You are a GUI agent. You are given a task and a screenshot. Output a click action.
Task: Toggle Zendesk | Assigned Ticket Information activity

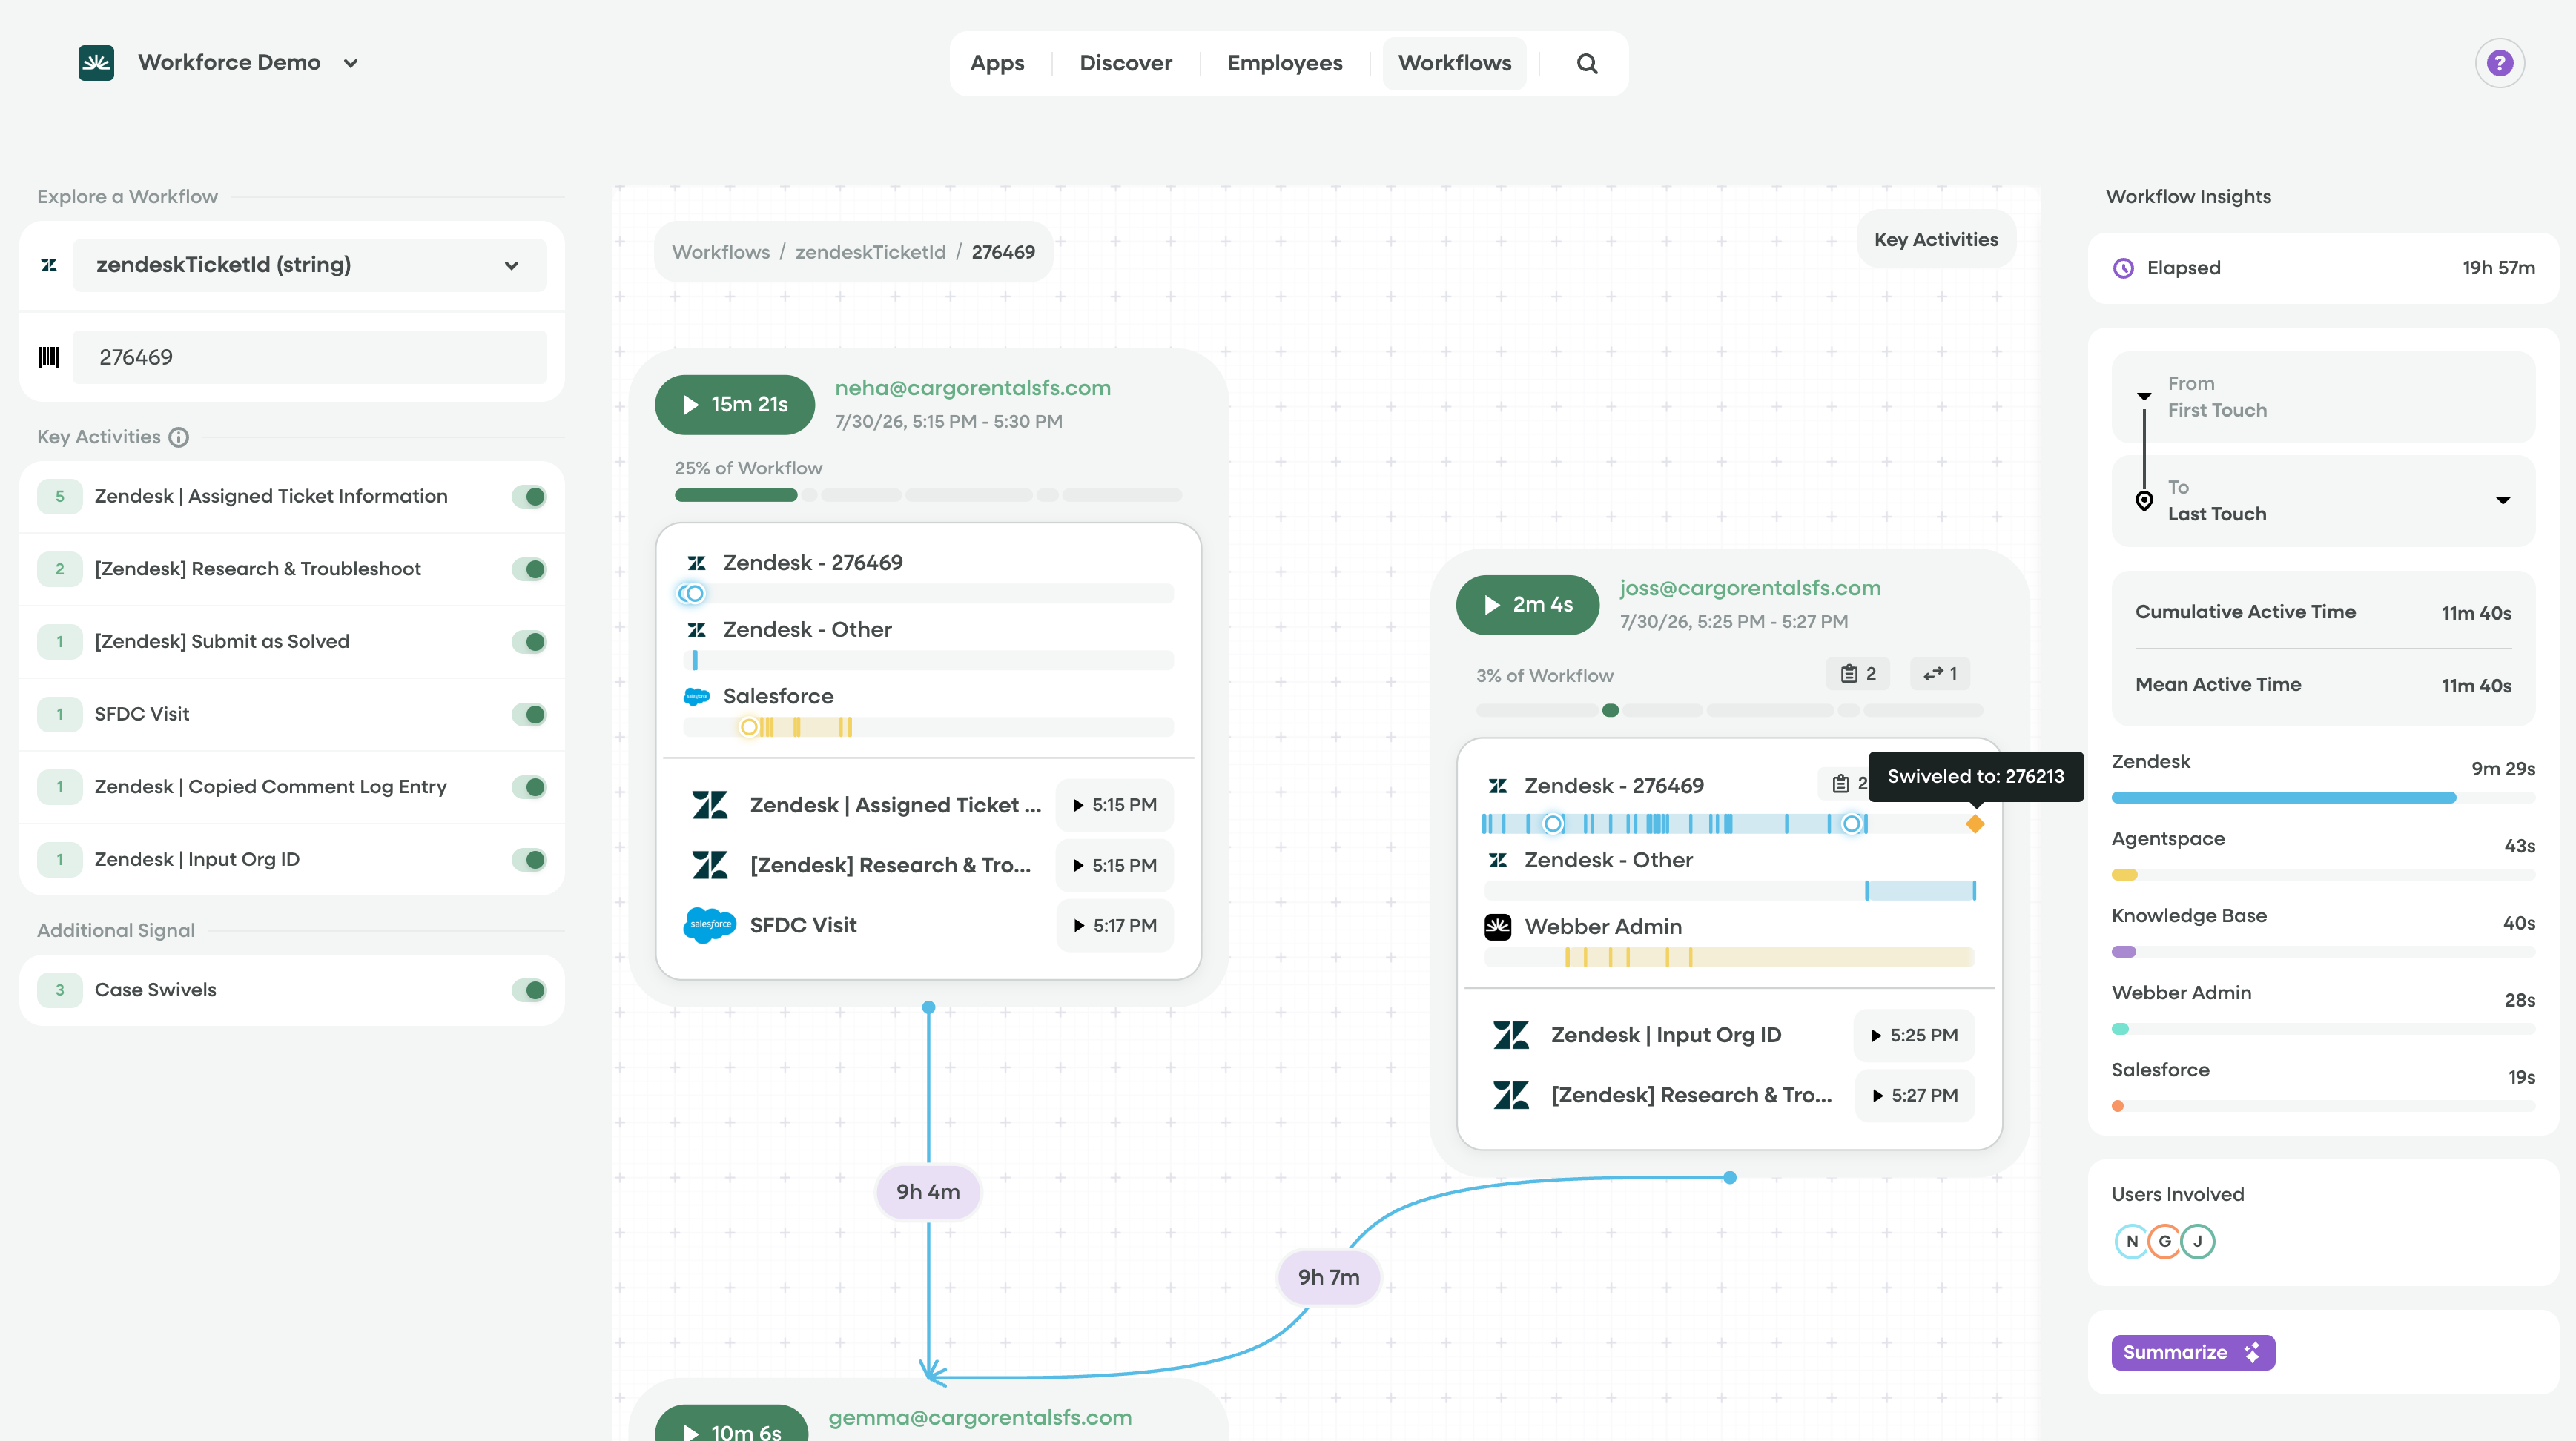(529, 496)
